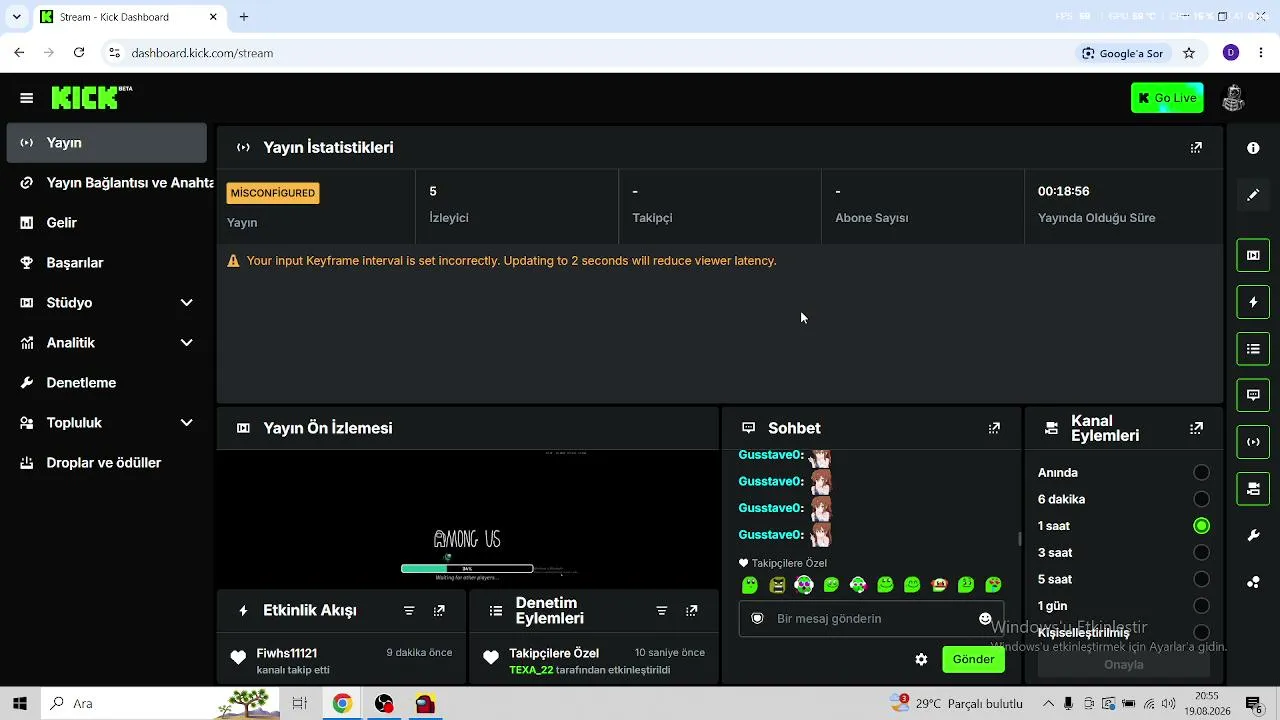Image resolution: width=1280 pixels, height=720 pixels.
Task: Open the Windows Start menu
Action: point(20,704)
